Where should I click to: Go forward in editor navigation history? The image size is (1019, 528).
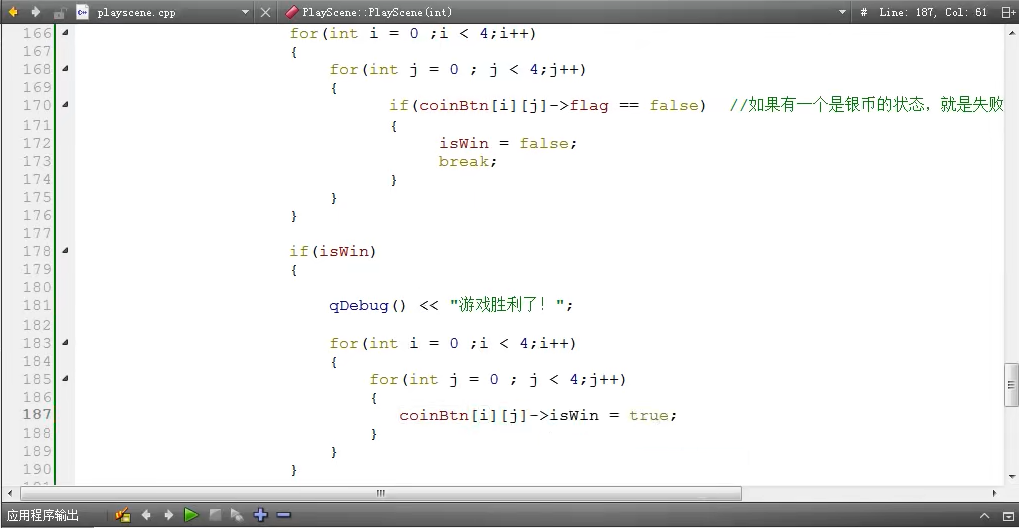[x=35, y=12]
